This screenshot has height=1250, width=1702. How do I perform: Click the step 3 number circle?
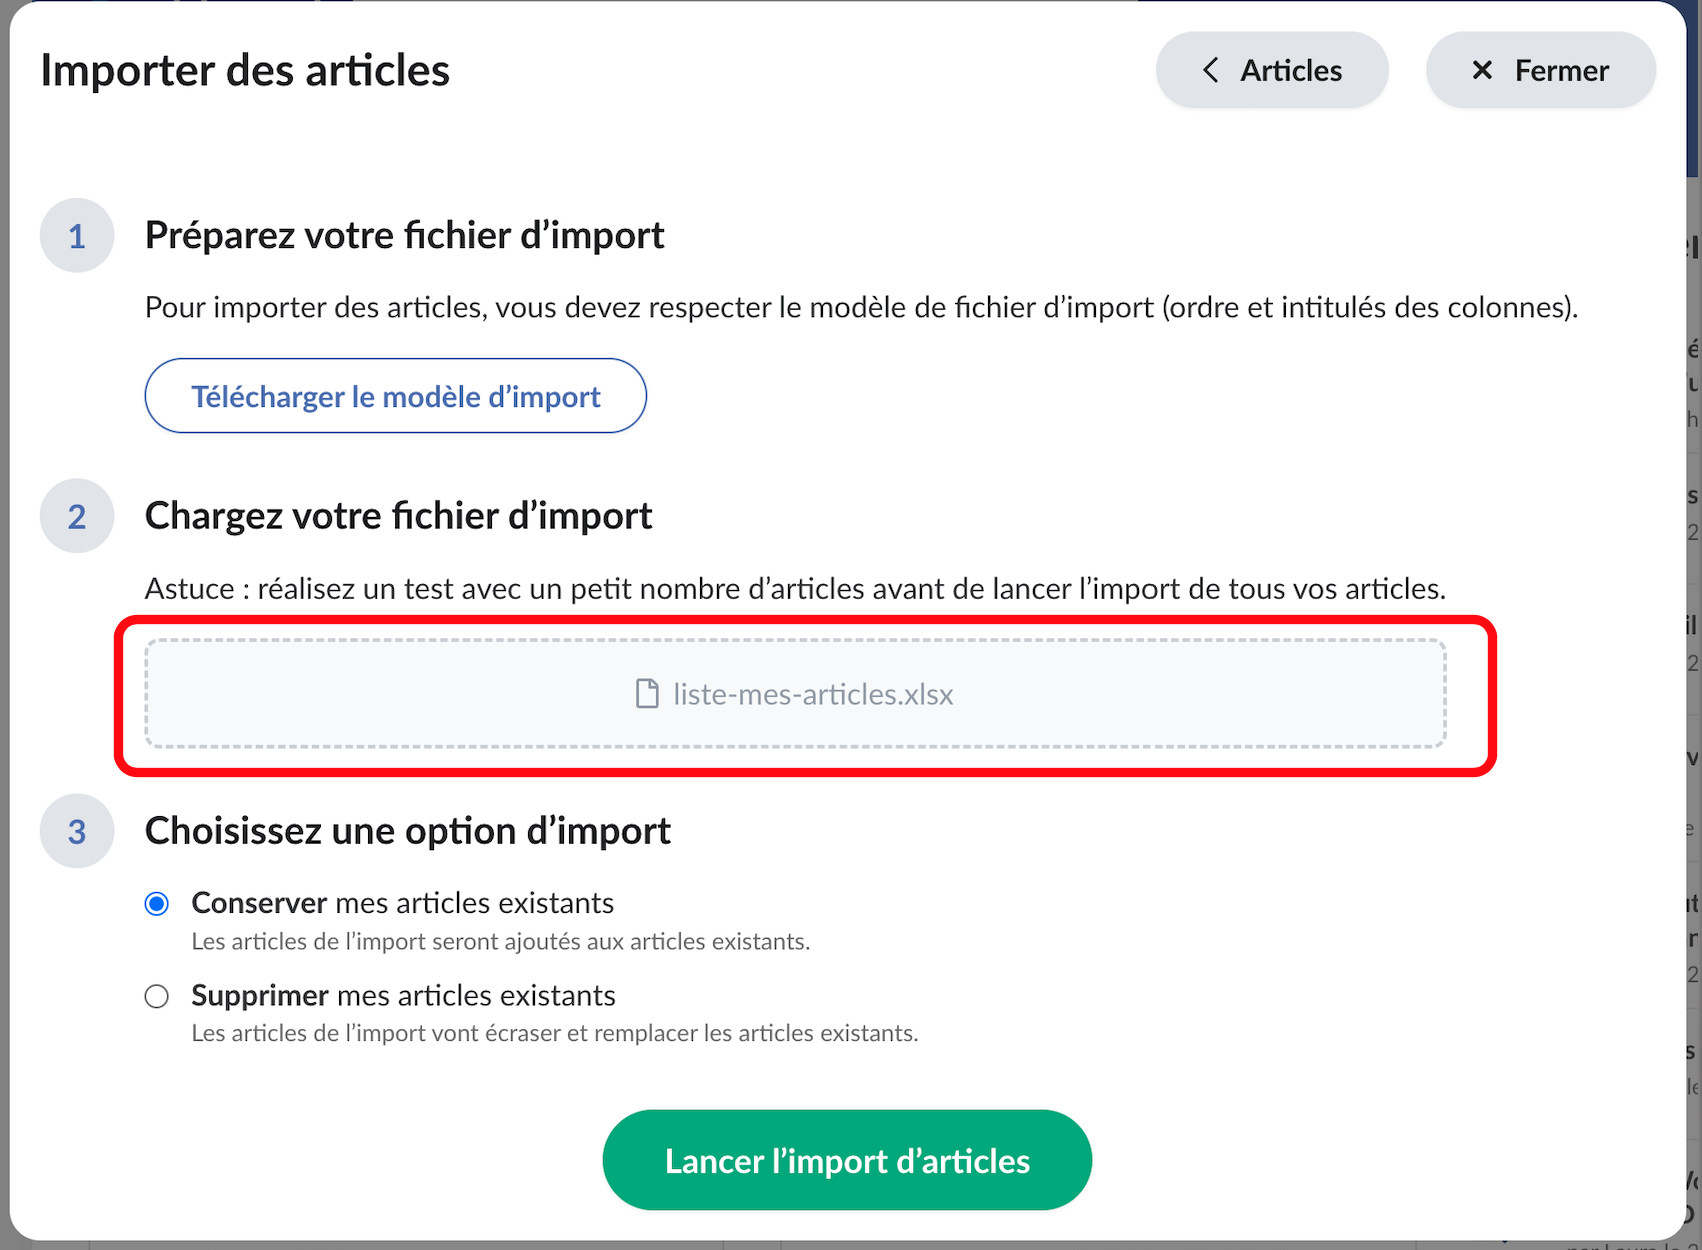coord(77,832)
